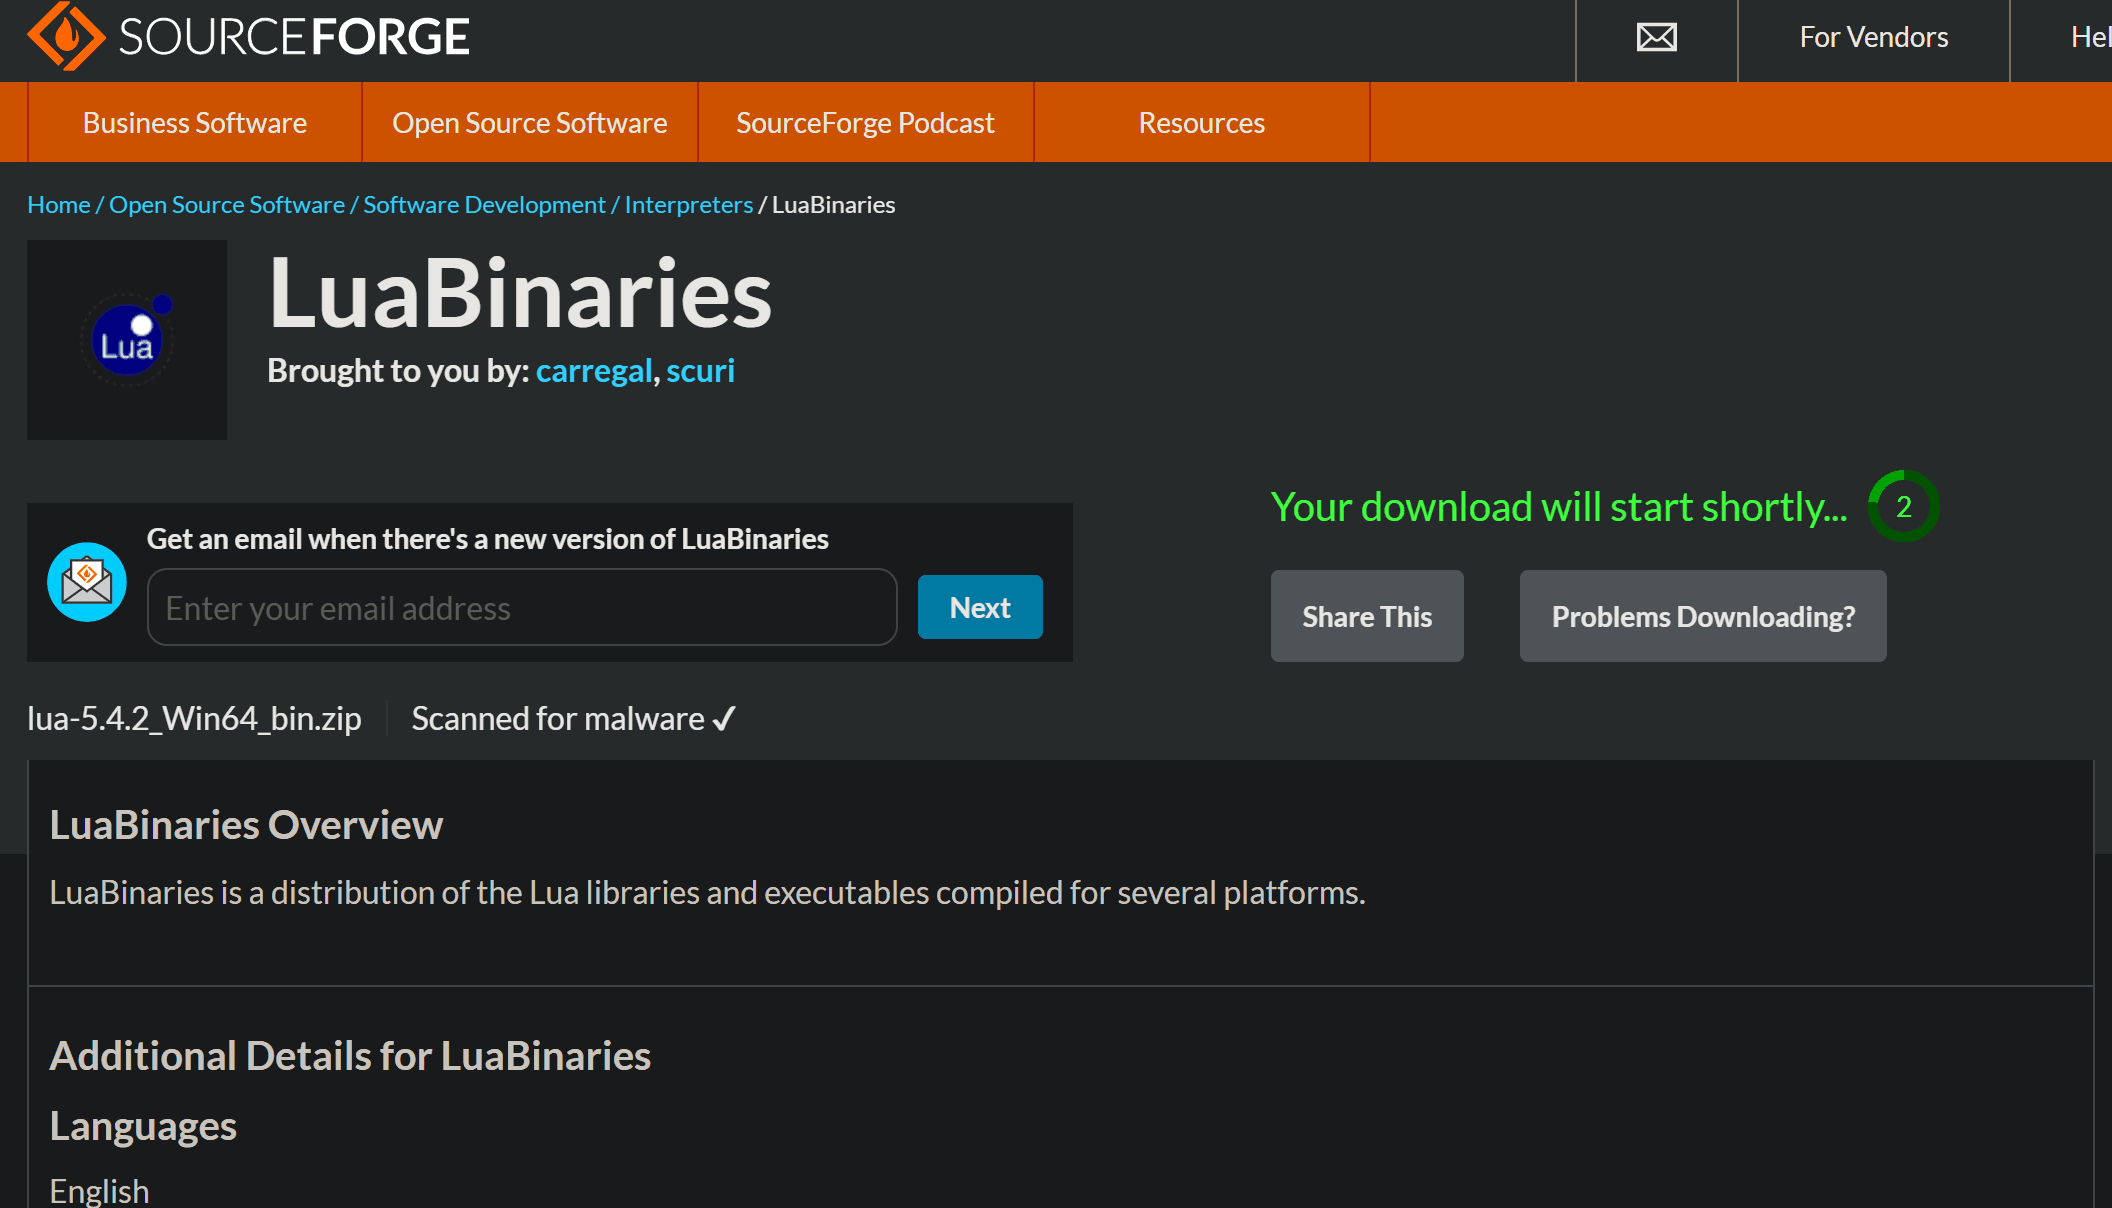Click the email newsletter envelope icon
The image size is (2112, 1208).
(x=87, y=582)
